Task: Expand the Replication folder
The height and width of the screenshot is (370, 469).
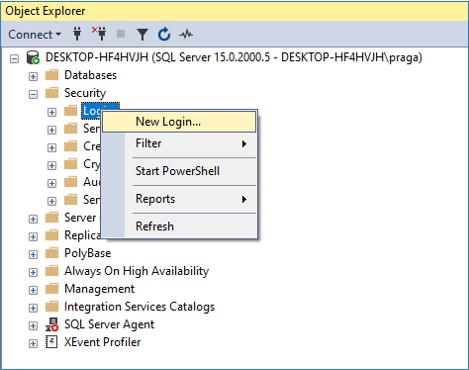Action: point(33,237)
